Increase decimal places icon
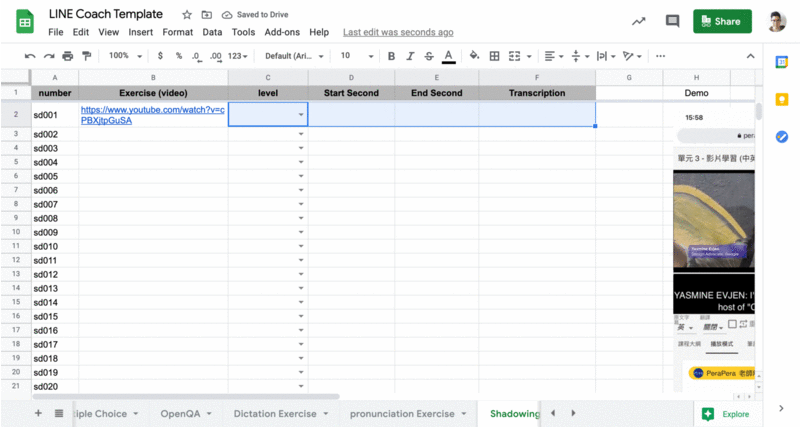The height and width of the screenshot is (427, 800). [216, 56]
